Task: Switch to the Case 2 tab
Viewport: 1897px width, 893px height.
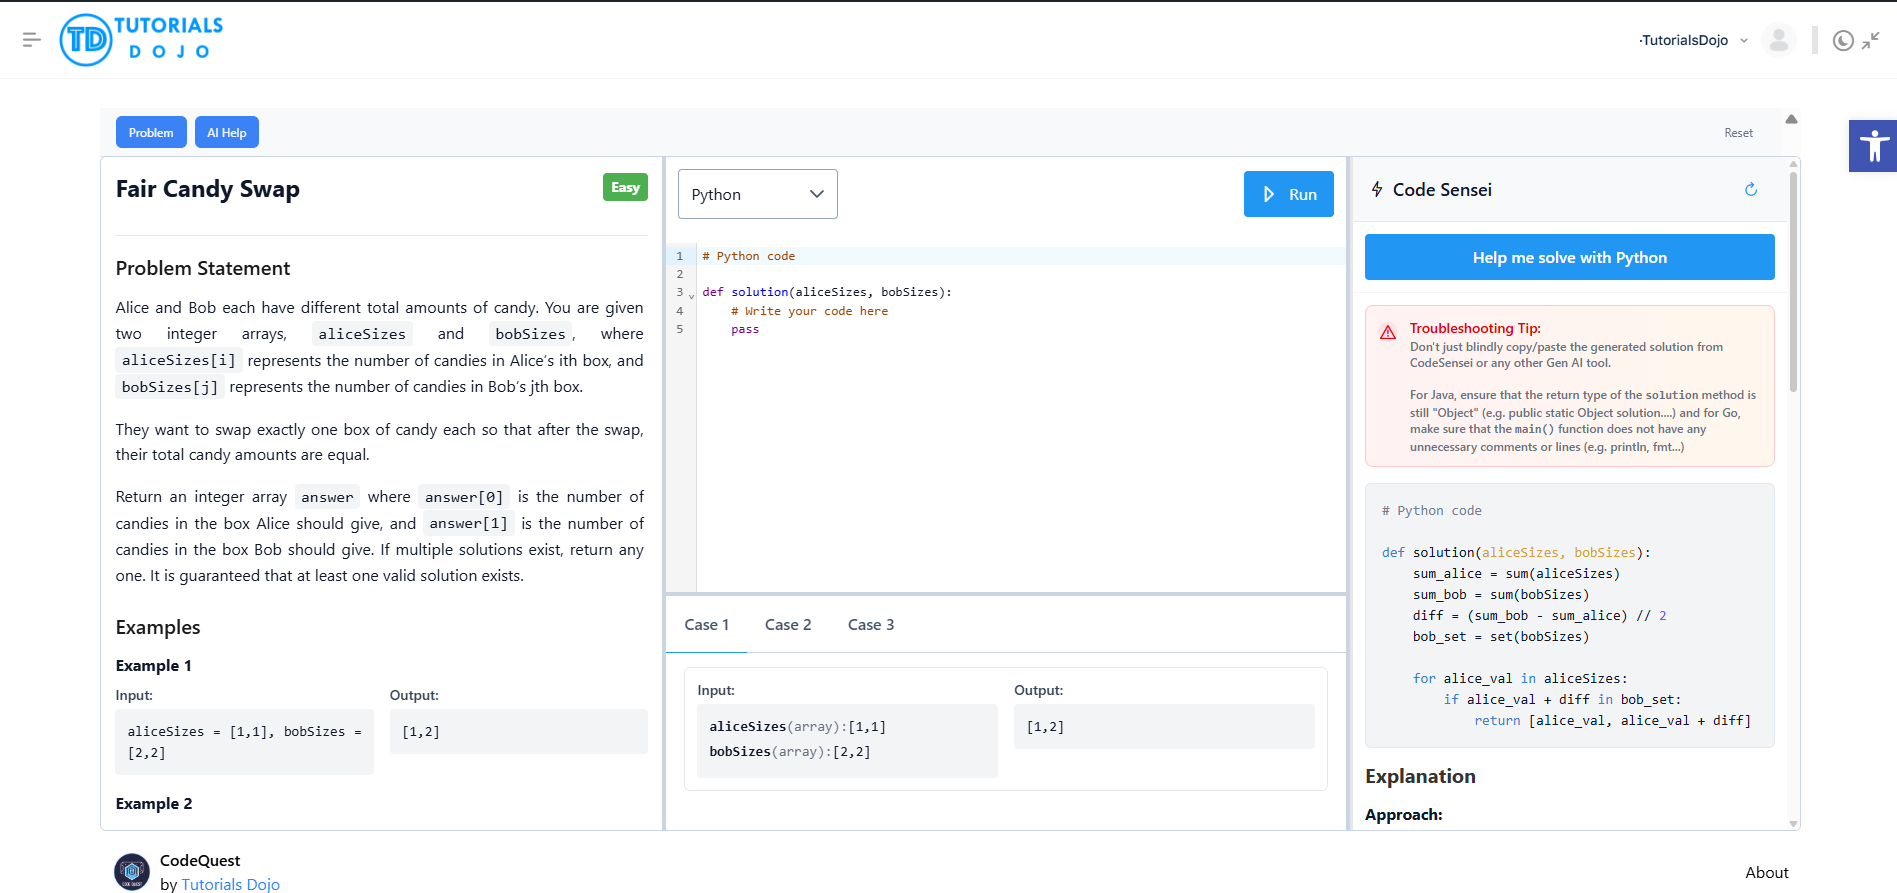Action: 788,625
